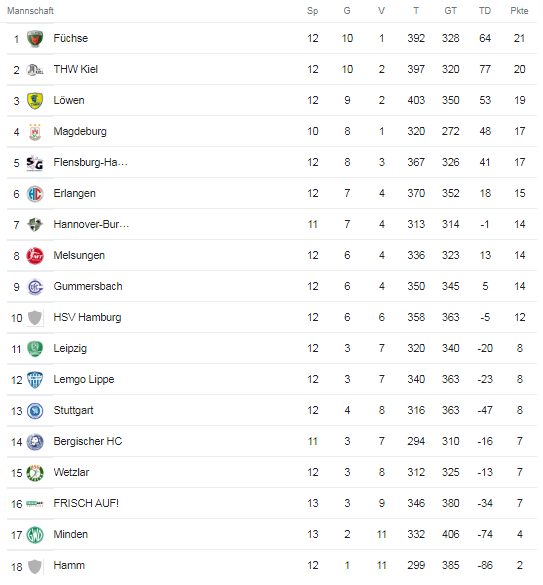Viewport: 543px width, 585px height.
Task: Click the Hannover-Bur… truncated team name
Action: pyautogui.click(x=91, y=224)
